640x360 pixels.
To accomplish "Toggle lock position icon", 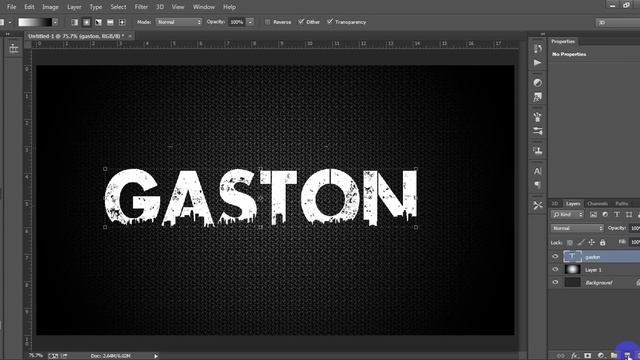I will point(591,242).
